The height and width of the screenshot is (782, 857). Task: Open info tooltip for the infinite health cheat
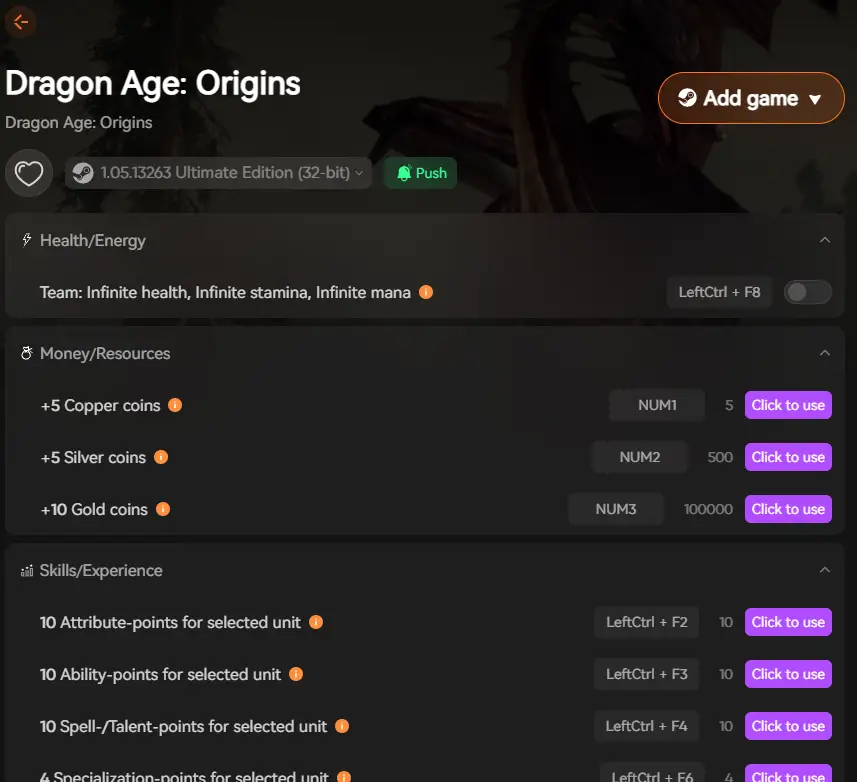(426, 292)
